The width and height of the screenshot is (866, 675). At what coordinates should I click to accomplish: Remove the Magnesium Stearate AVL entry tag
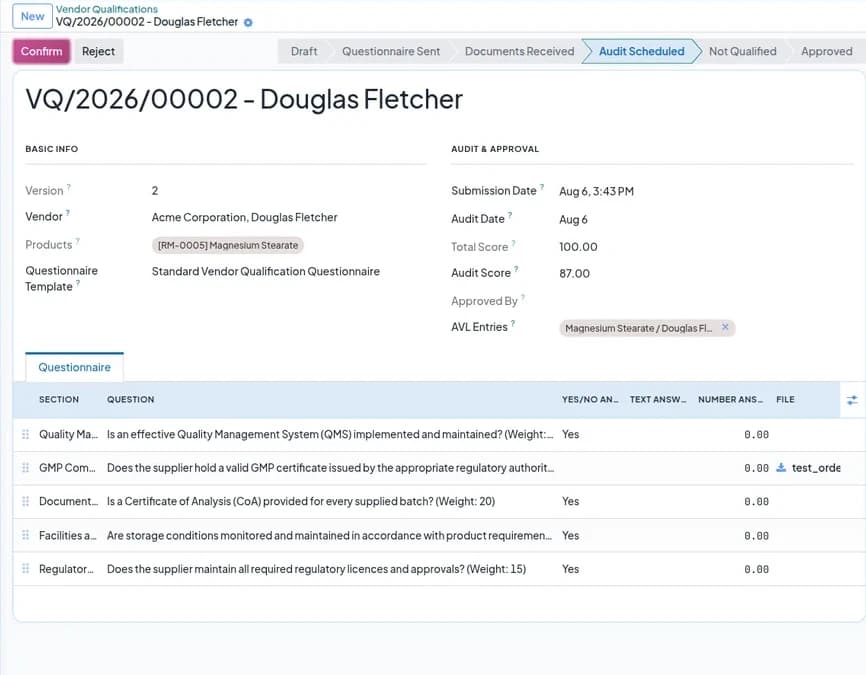(725, 327)
